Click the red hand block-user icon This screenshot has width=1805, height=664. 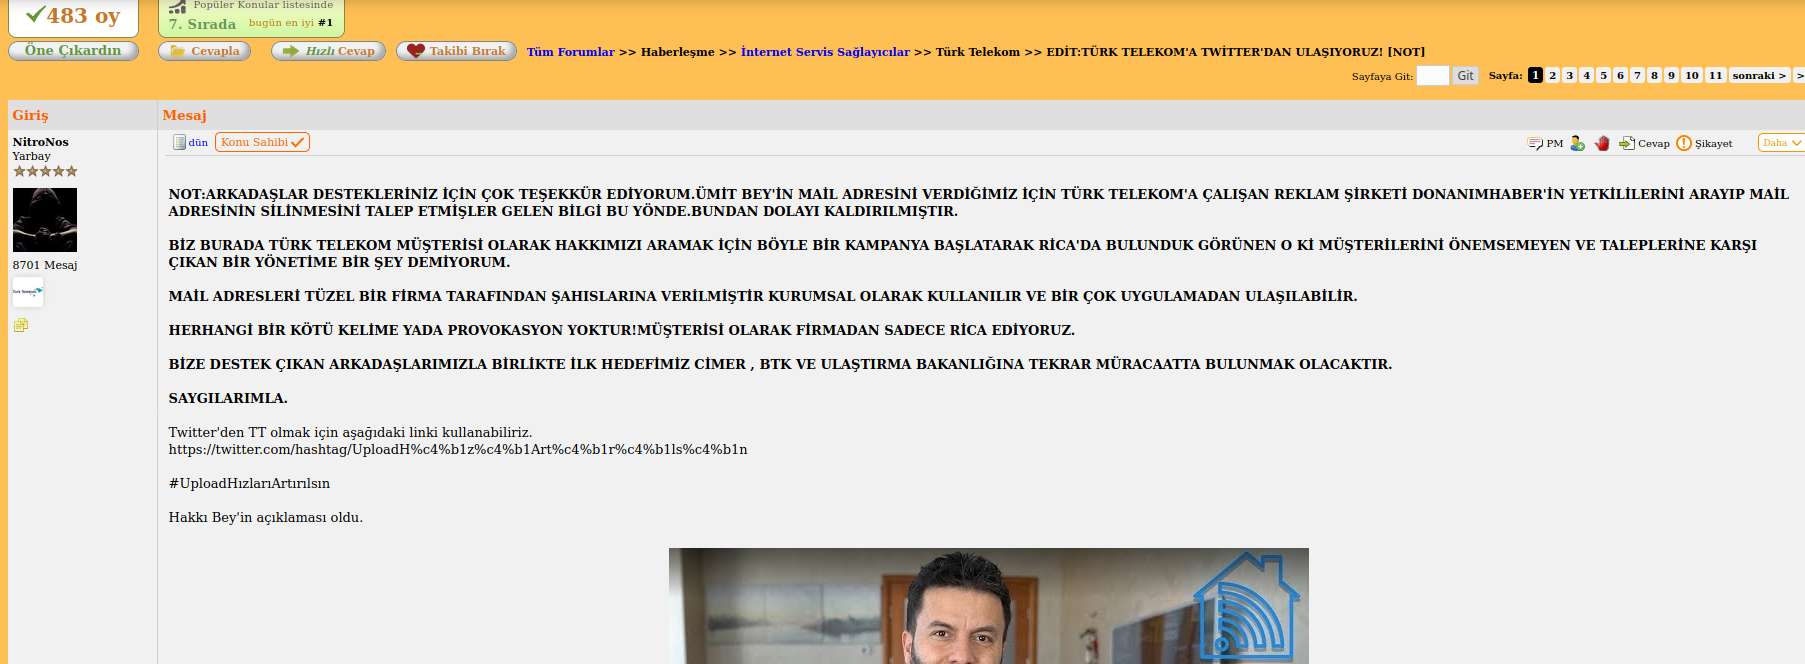[x=1602, y=143]
